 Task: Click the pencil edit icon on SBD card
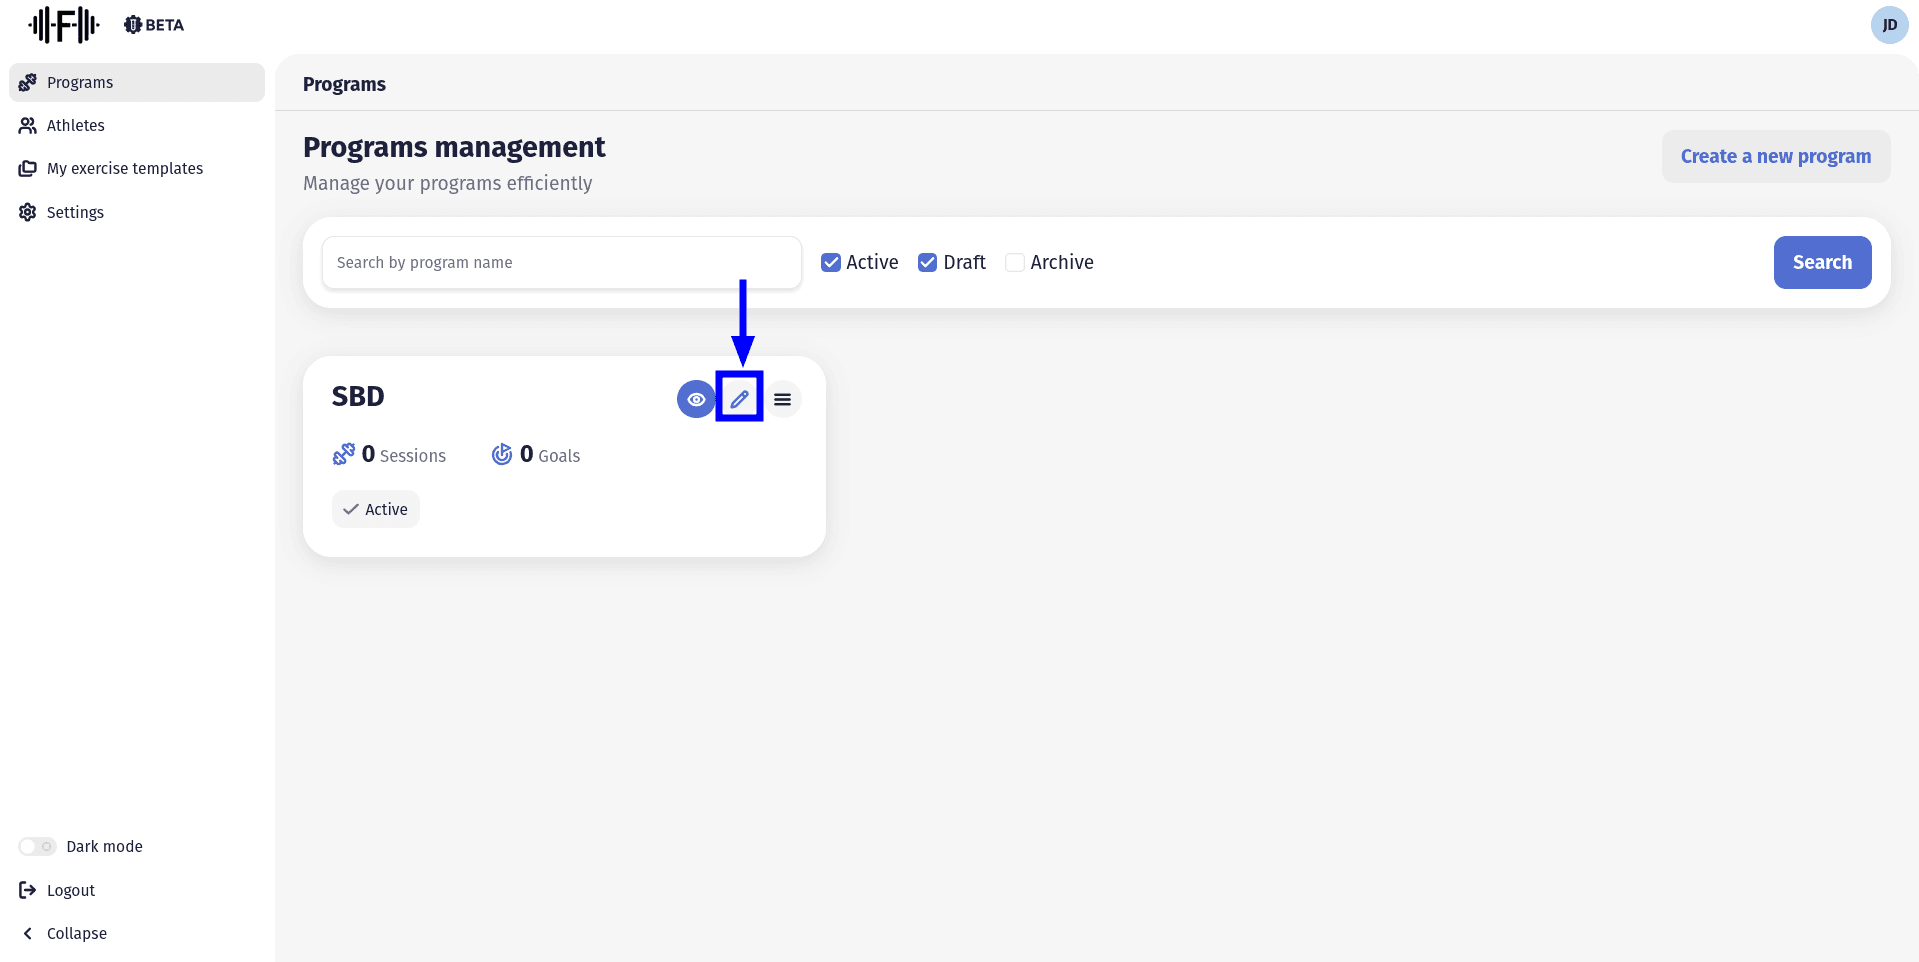coord(739,399)
